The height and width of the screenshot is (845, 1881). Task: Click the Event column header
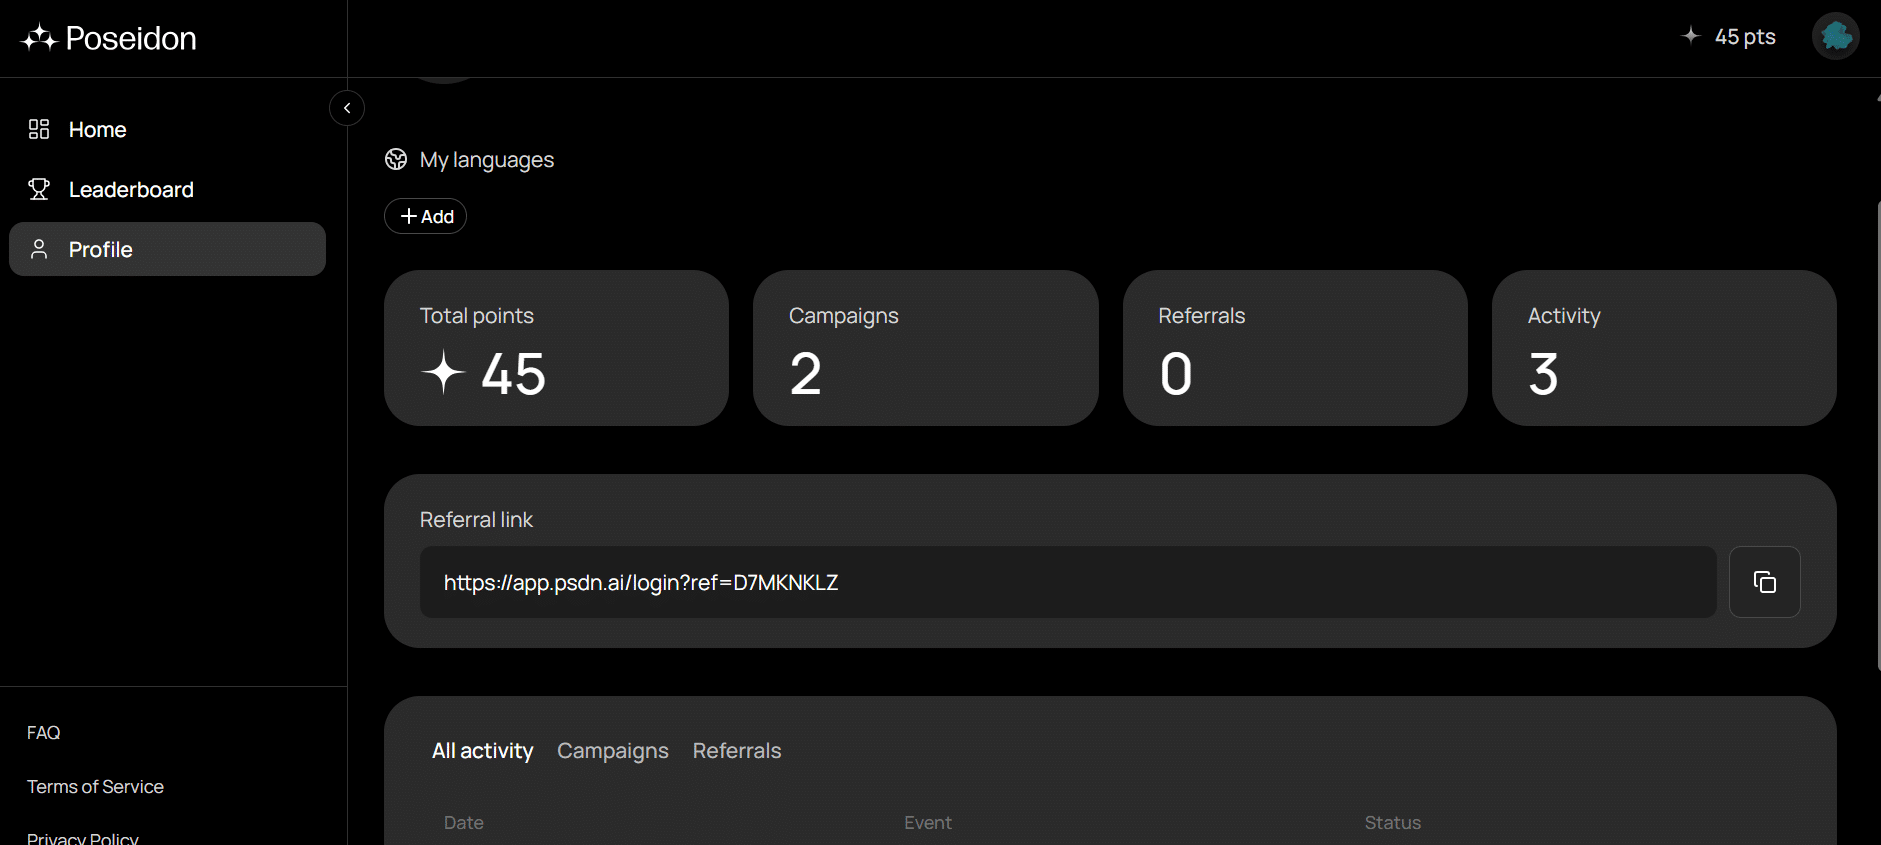click(x=928, y=823)
